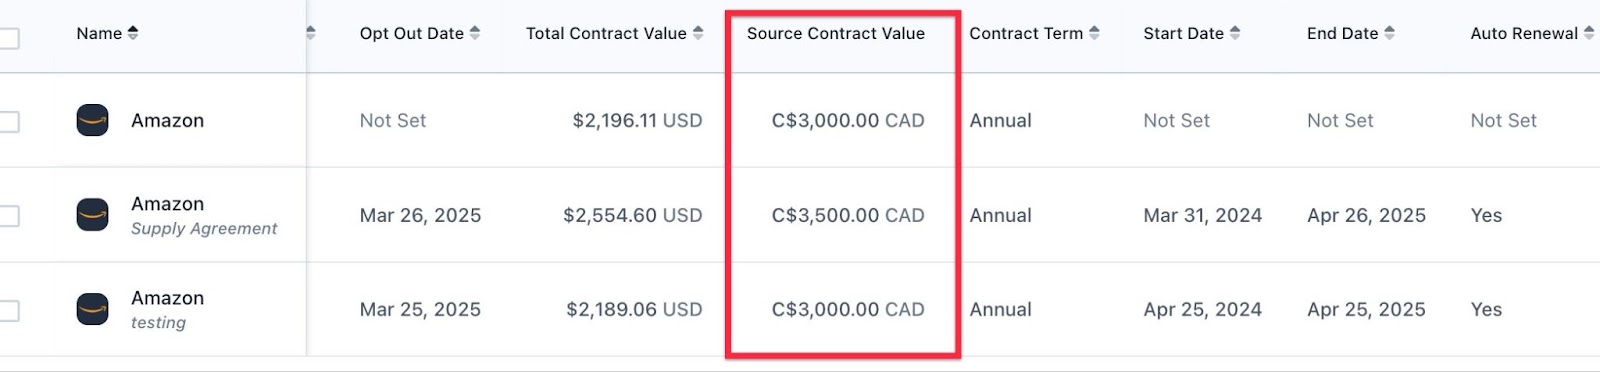The width and height of the screenshot is (1600, 372).
Task: Check the first Amazon row checkbox
Action: point(9,122)
